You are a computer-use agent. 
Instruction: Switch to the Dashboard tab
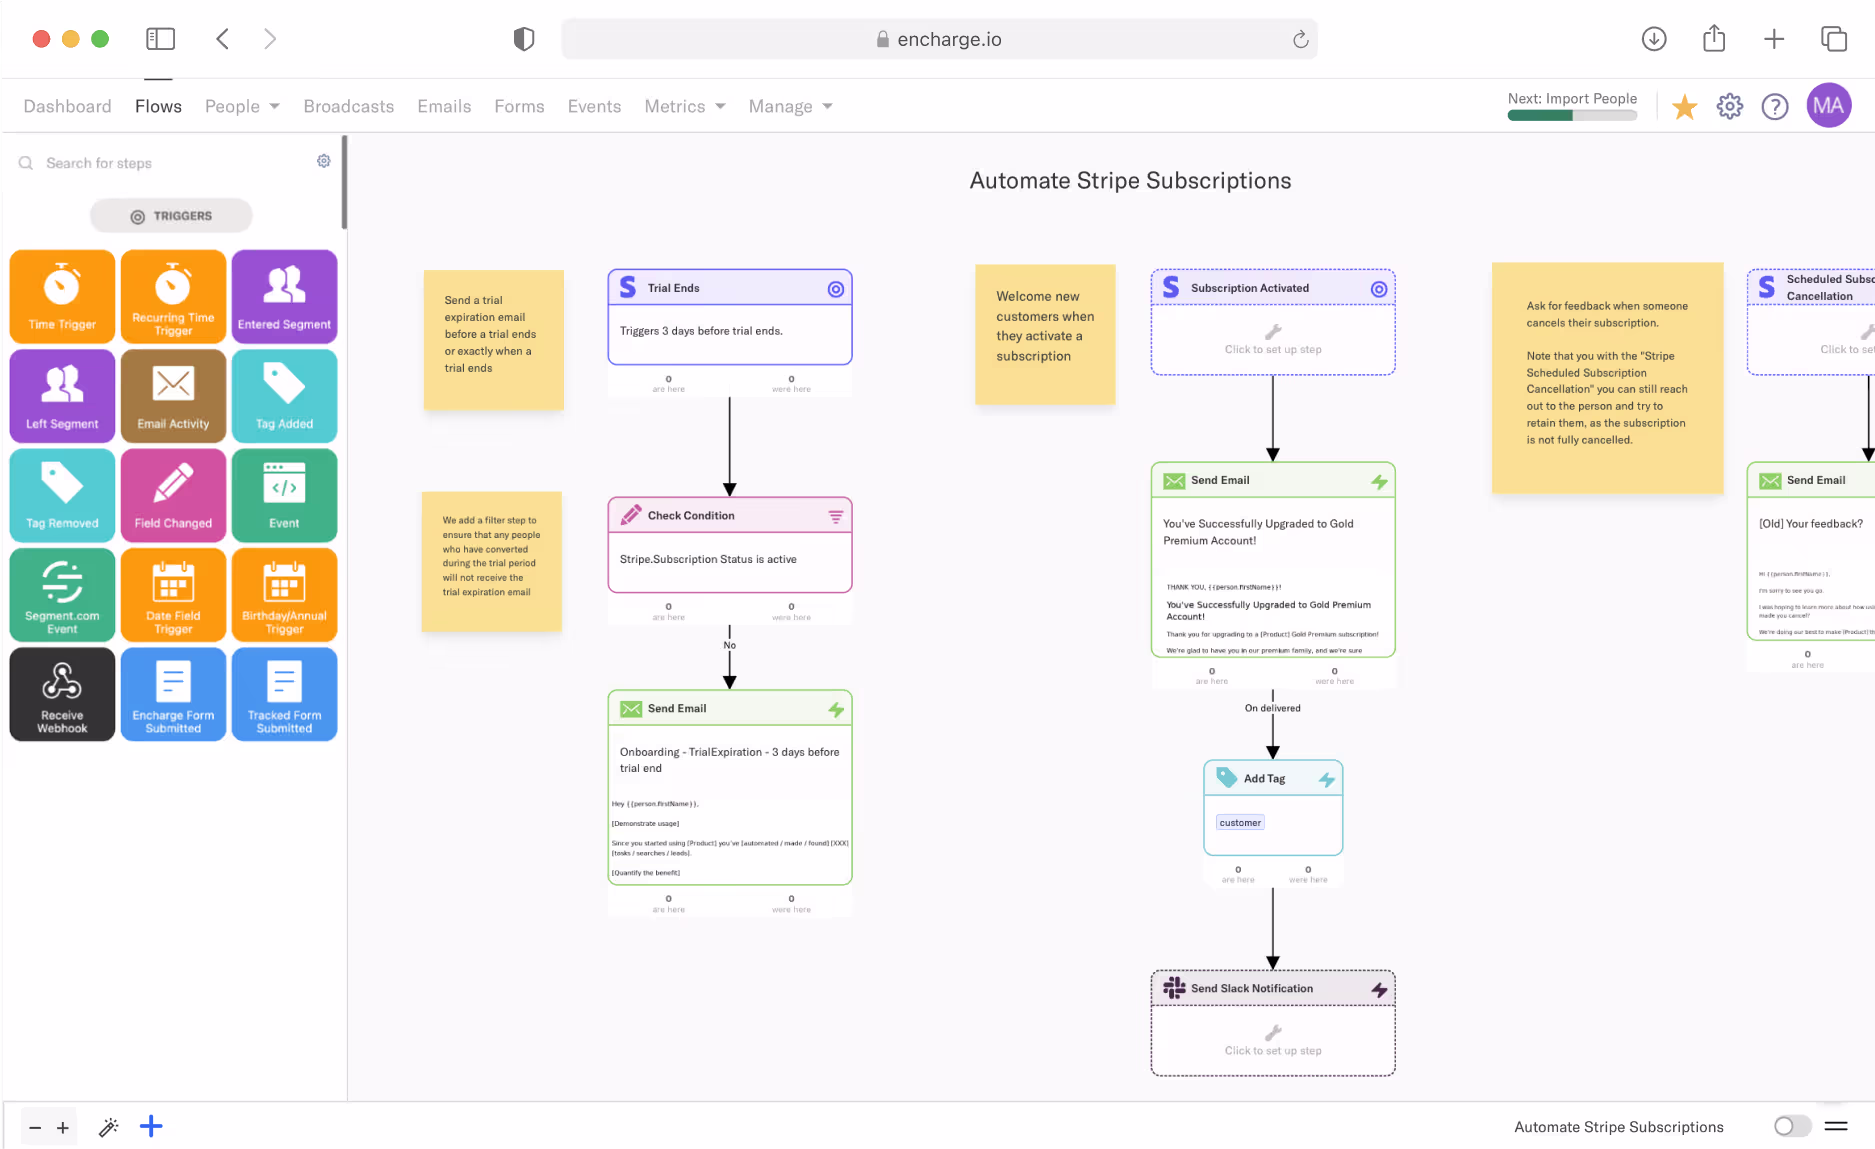(67, 106)
